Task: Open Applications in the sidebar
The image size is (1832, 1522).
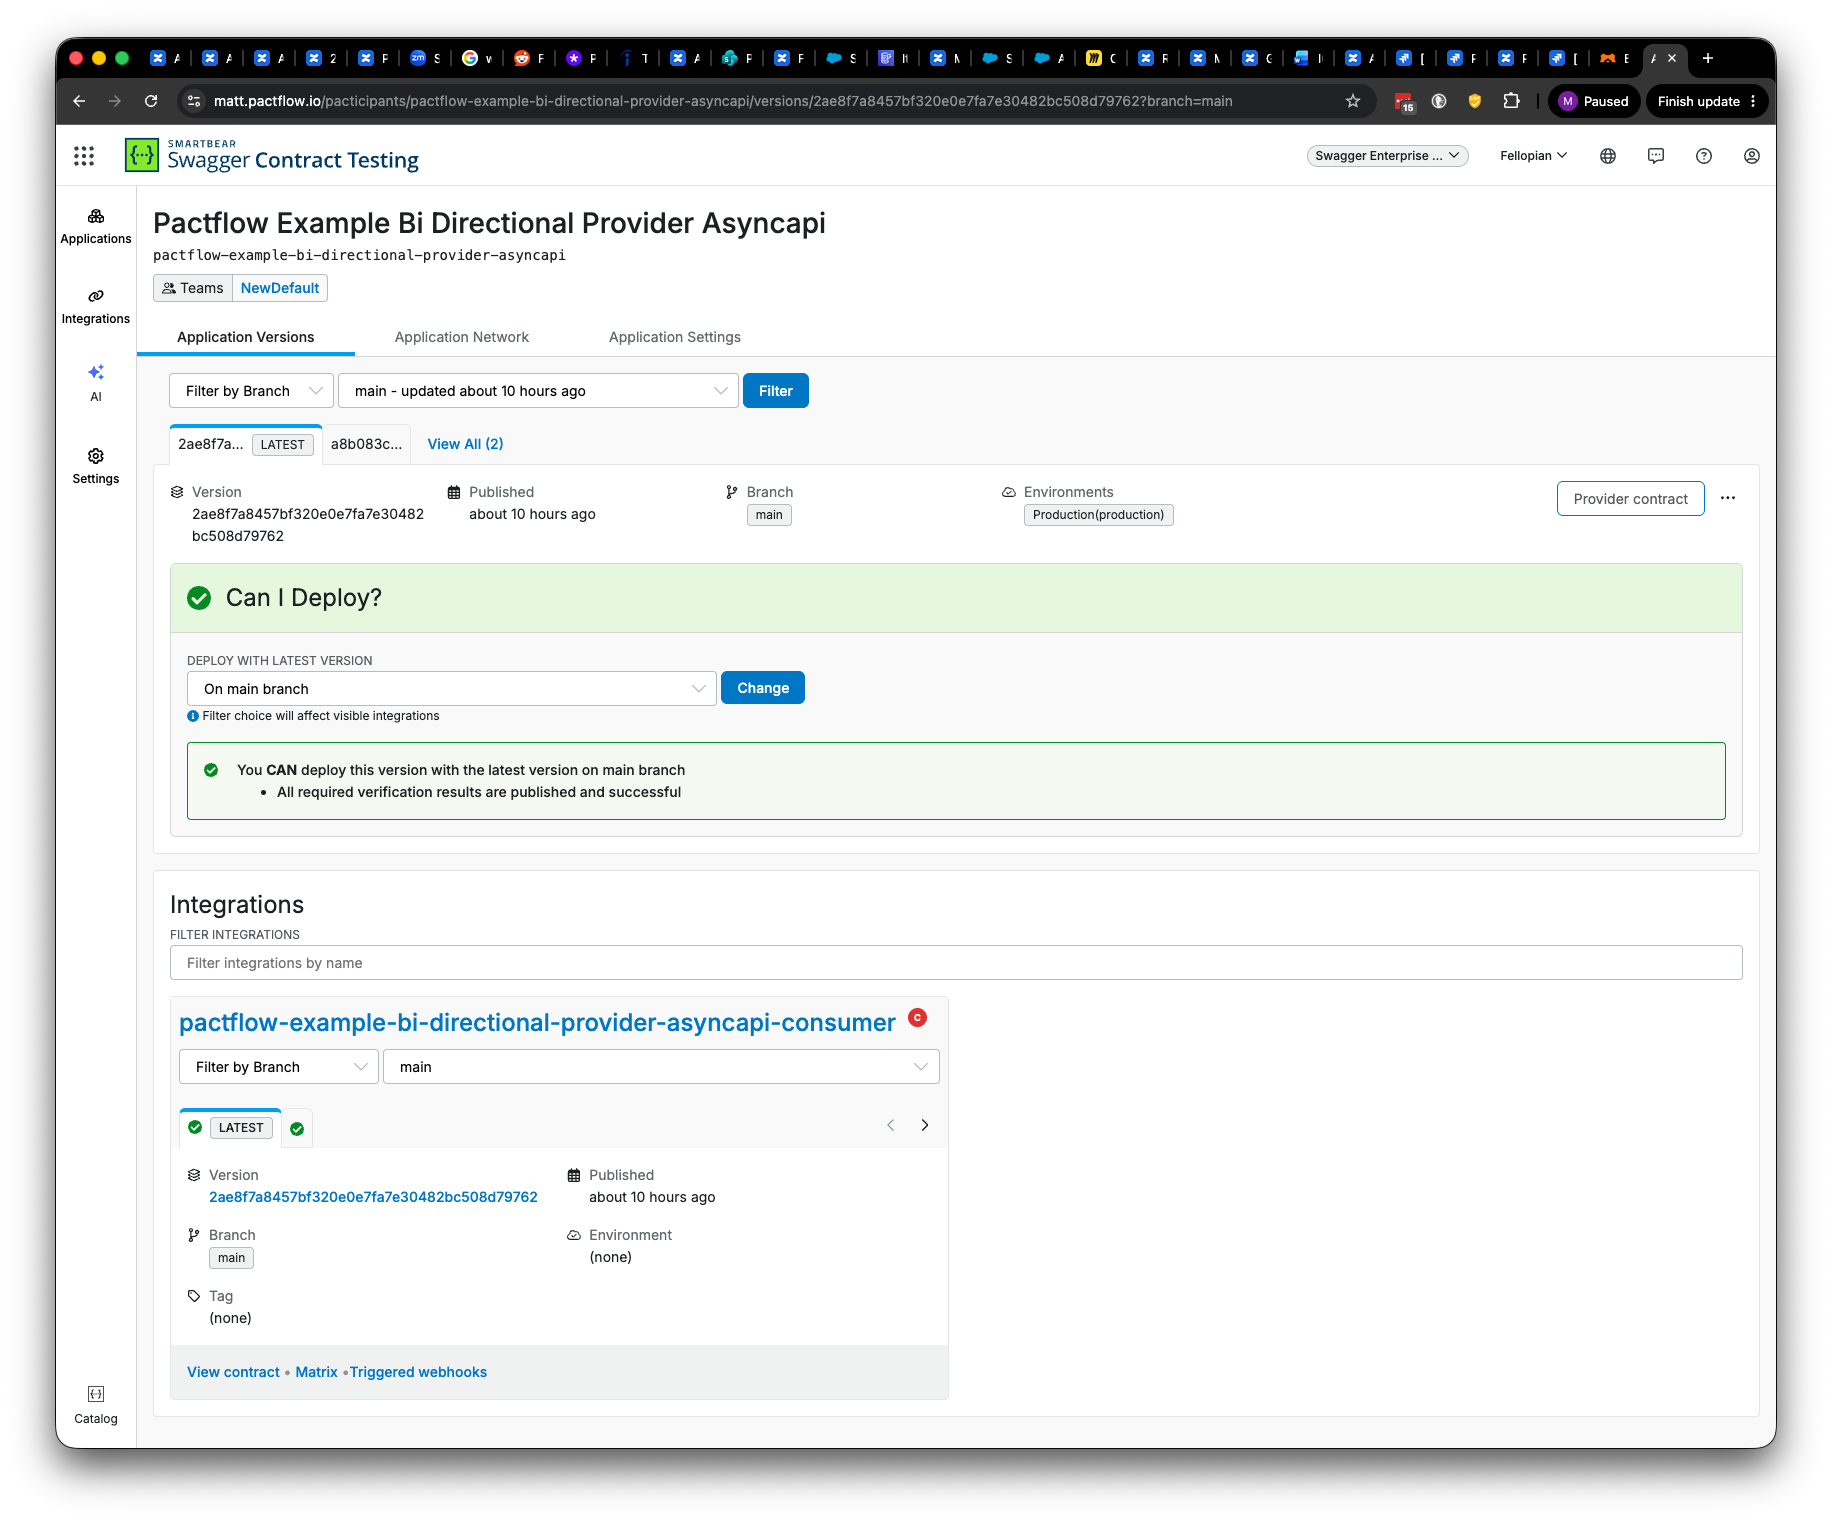Action: tap(96, 227)
